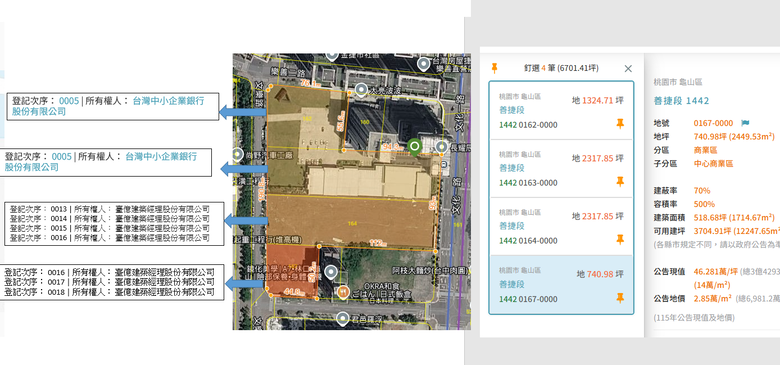The image size is (780, 365).
Task: Select the map pin at the top edge
Action: 332,56
